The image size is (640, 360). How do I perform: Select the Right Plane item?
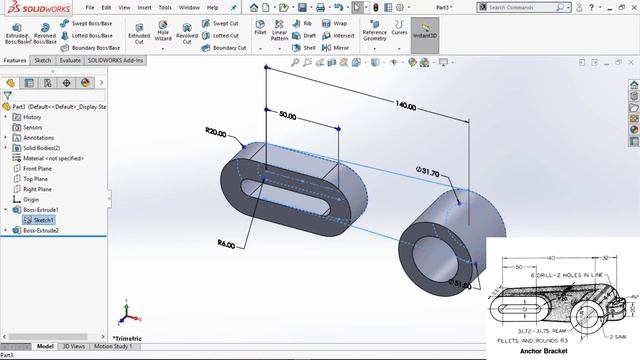point(33,189)
